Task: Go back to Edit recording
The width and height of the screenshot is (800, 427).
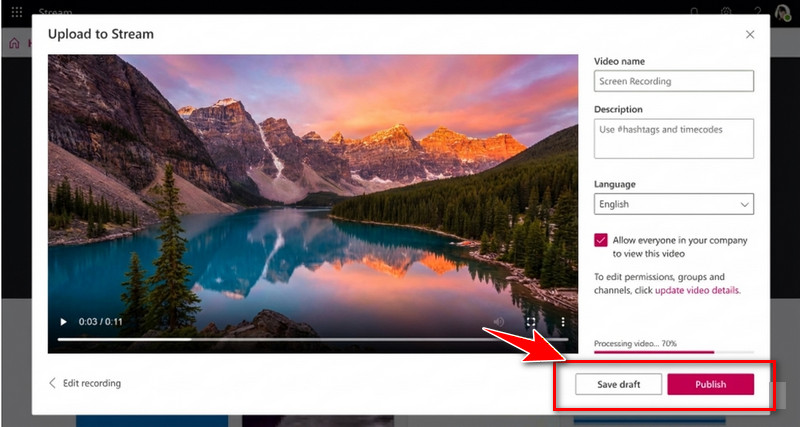Action: [85, 383]
